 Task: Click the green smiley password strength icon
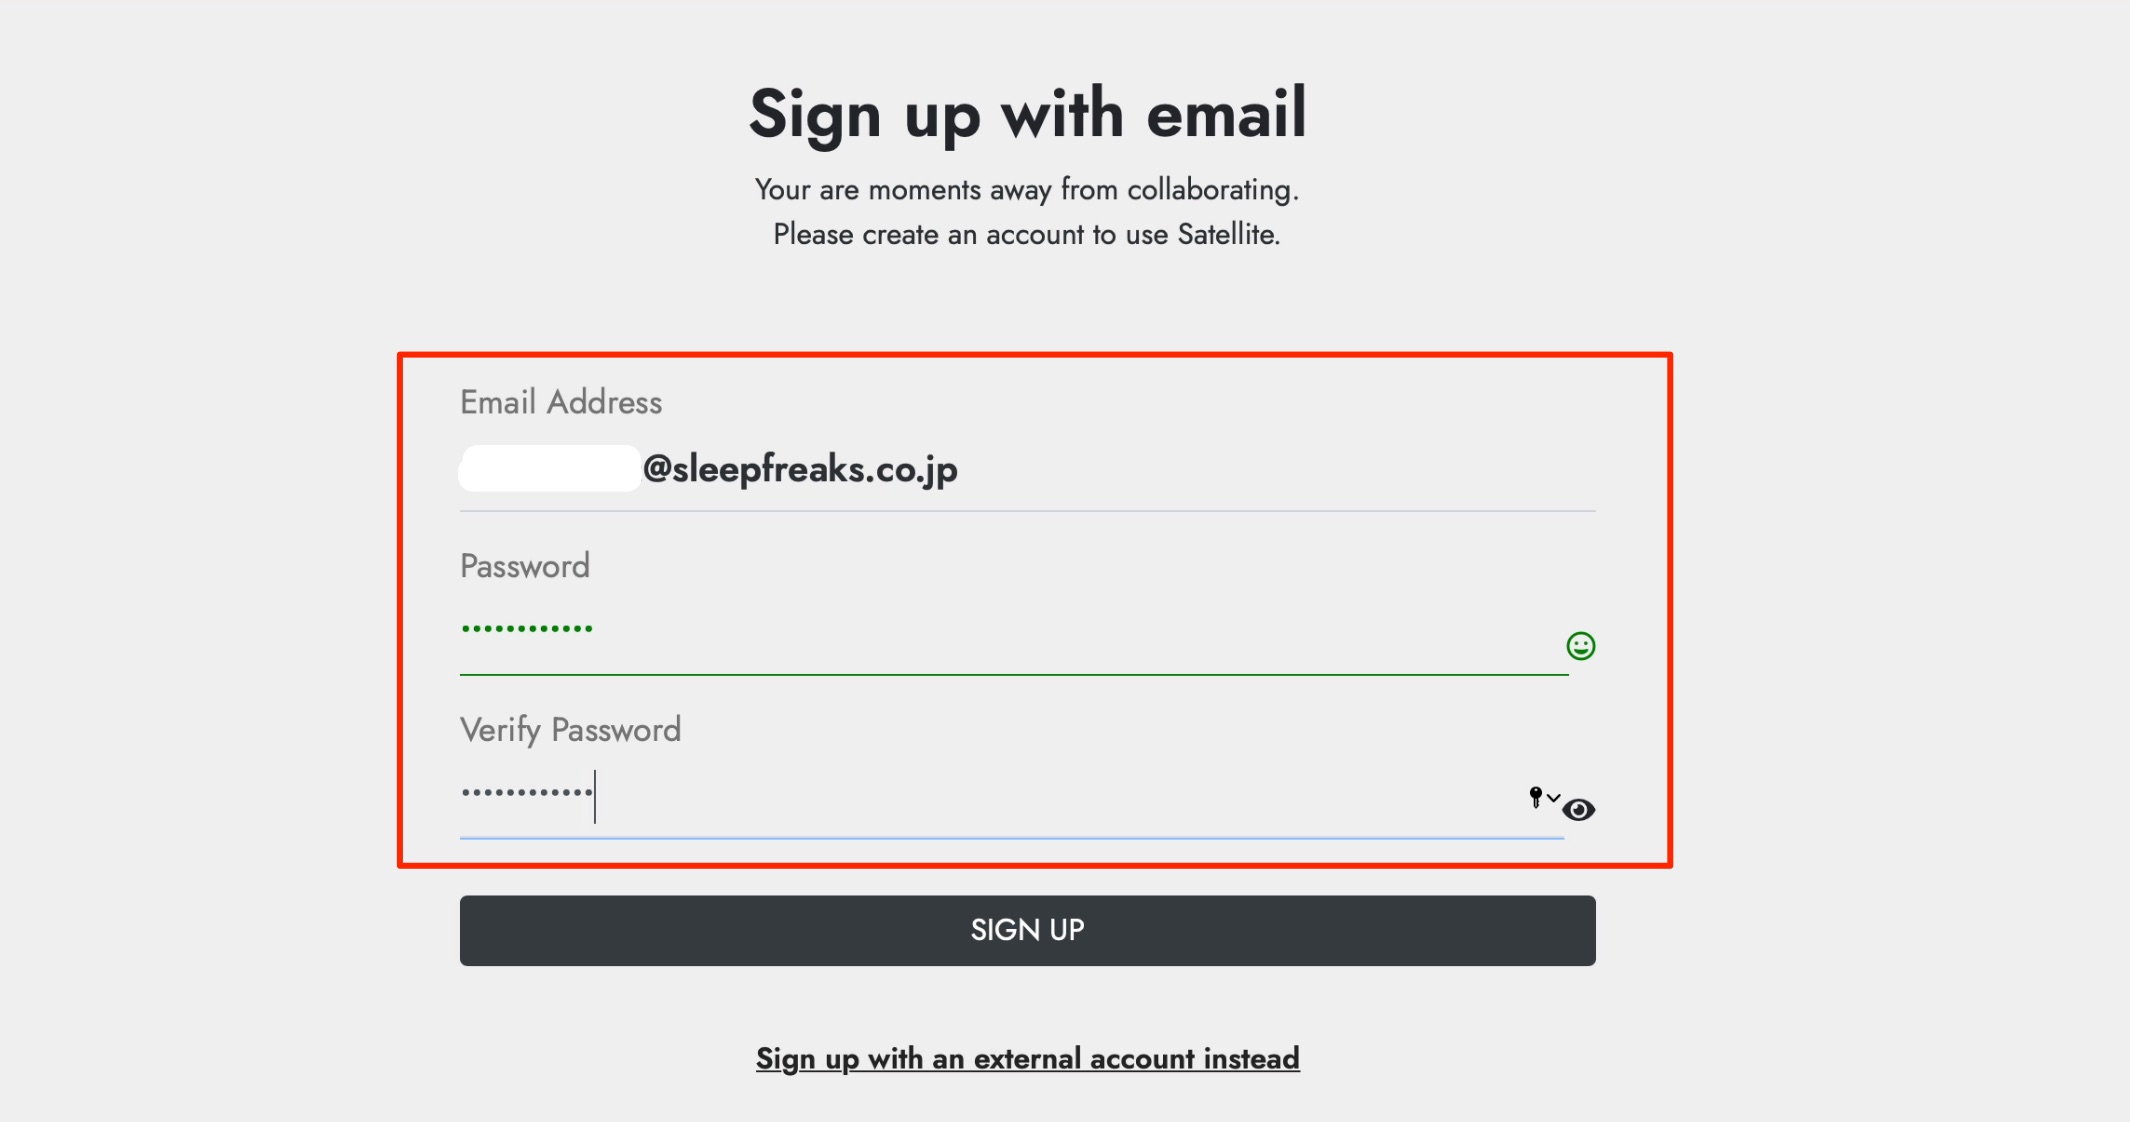click(1580, 646)
